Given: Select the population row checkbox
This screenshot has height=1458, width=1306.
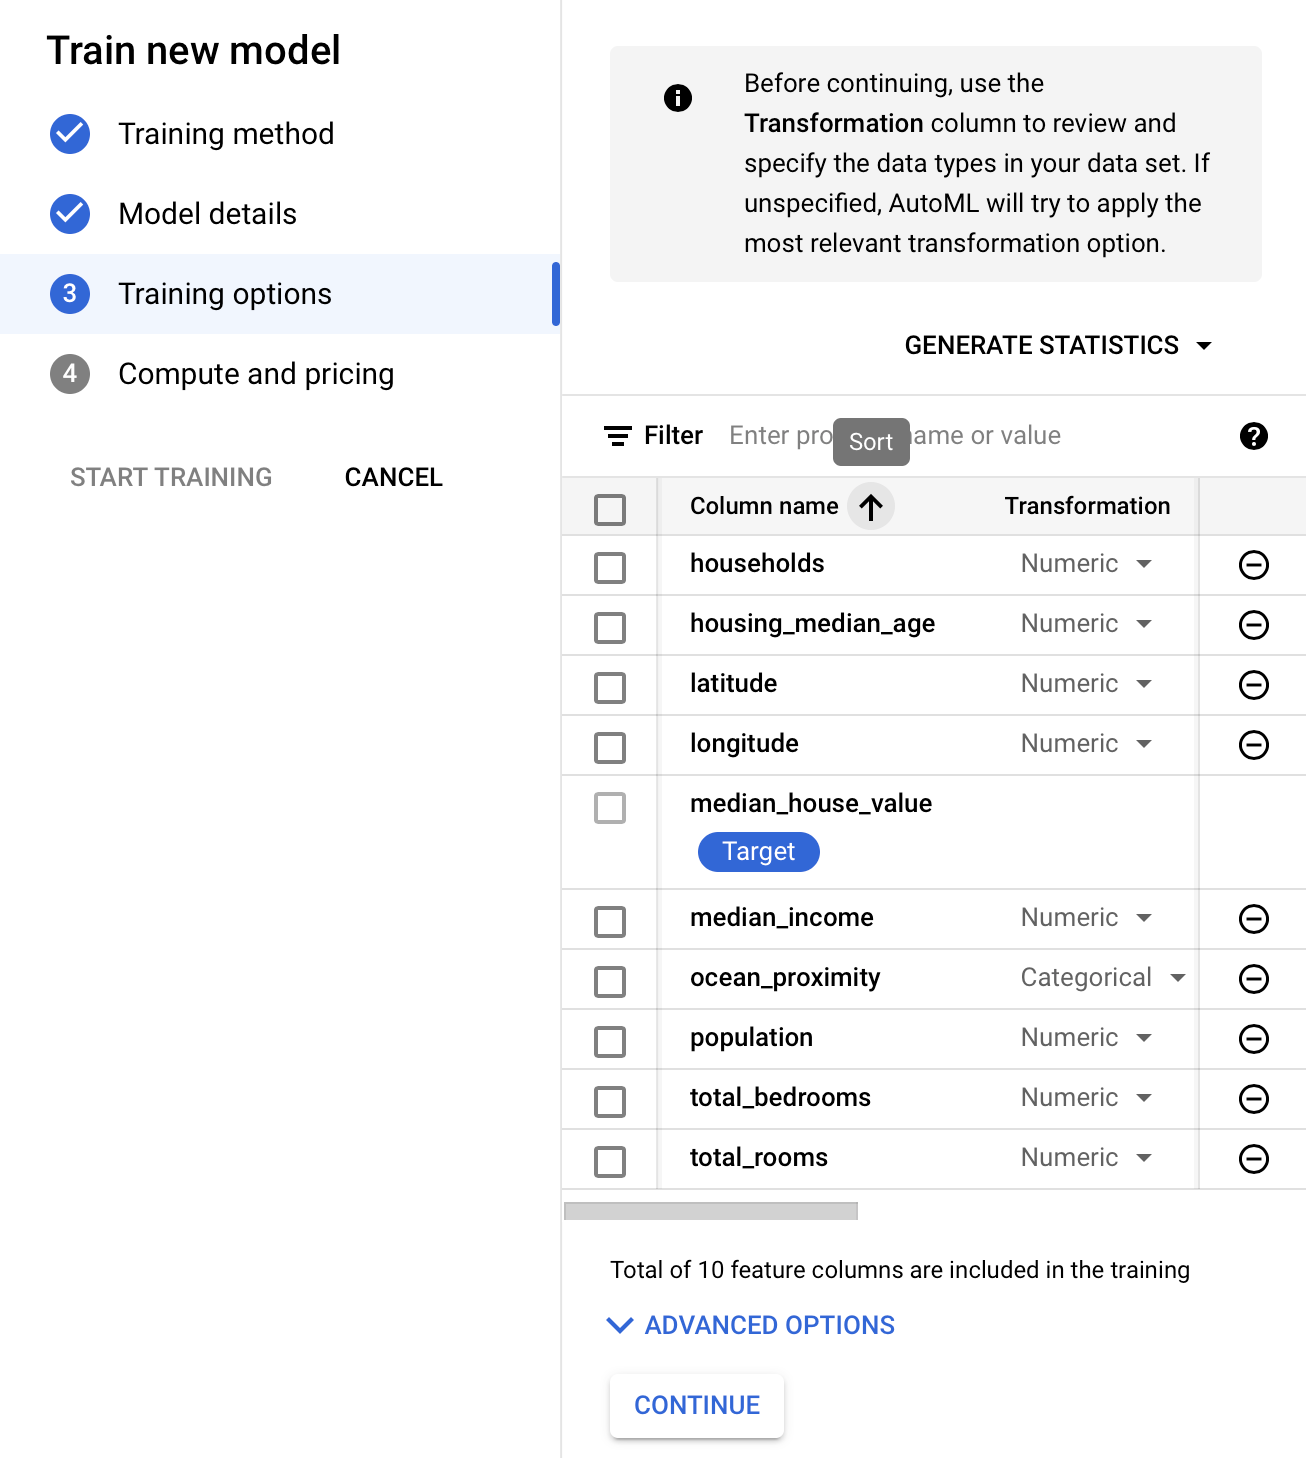Looking at the screenshot, I should click(610, 1042).
